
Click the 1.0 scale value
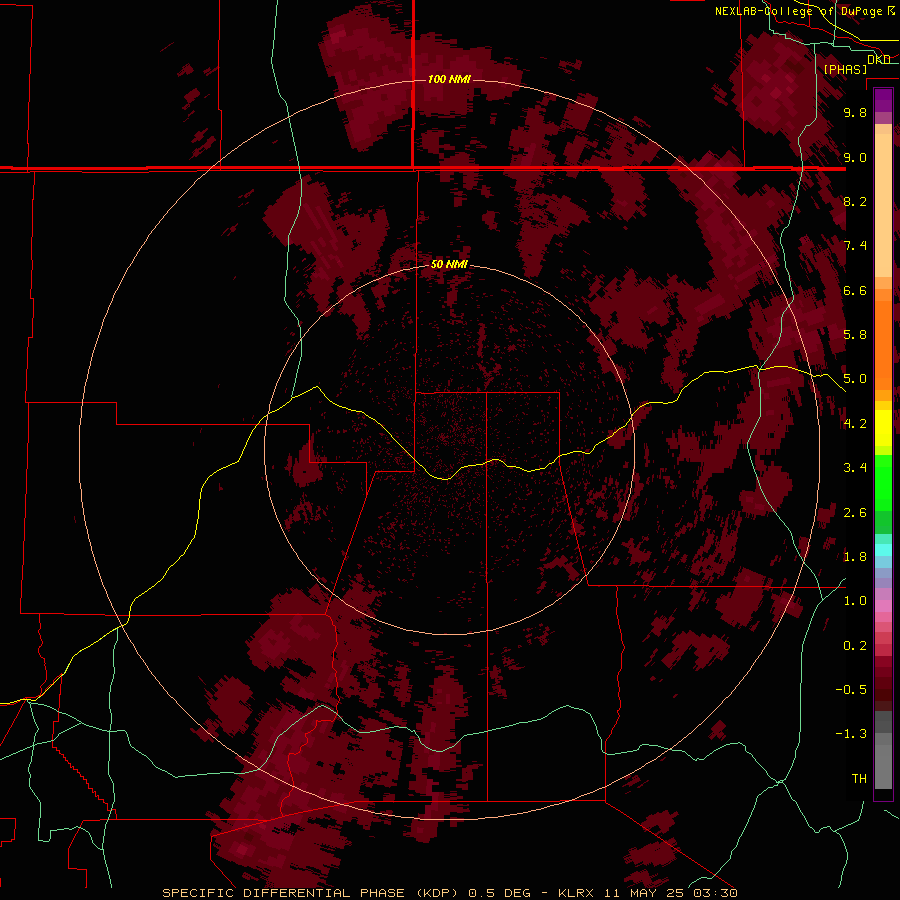[x=855, y=601]
